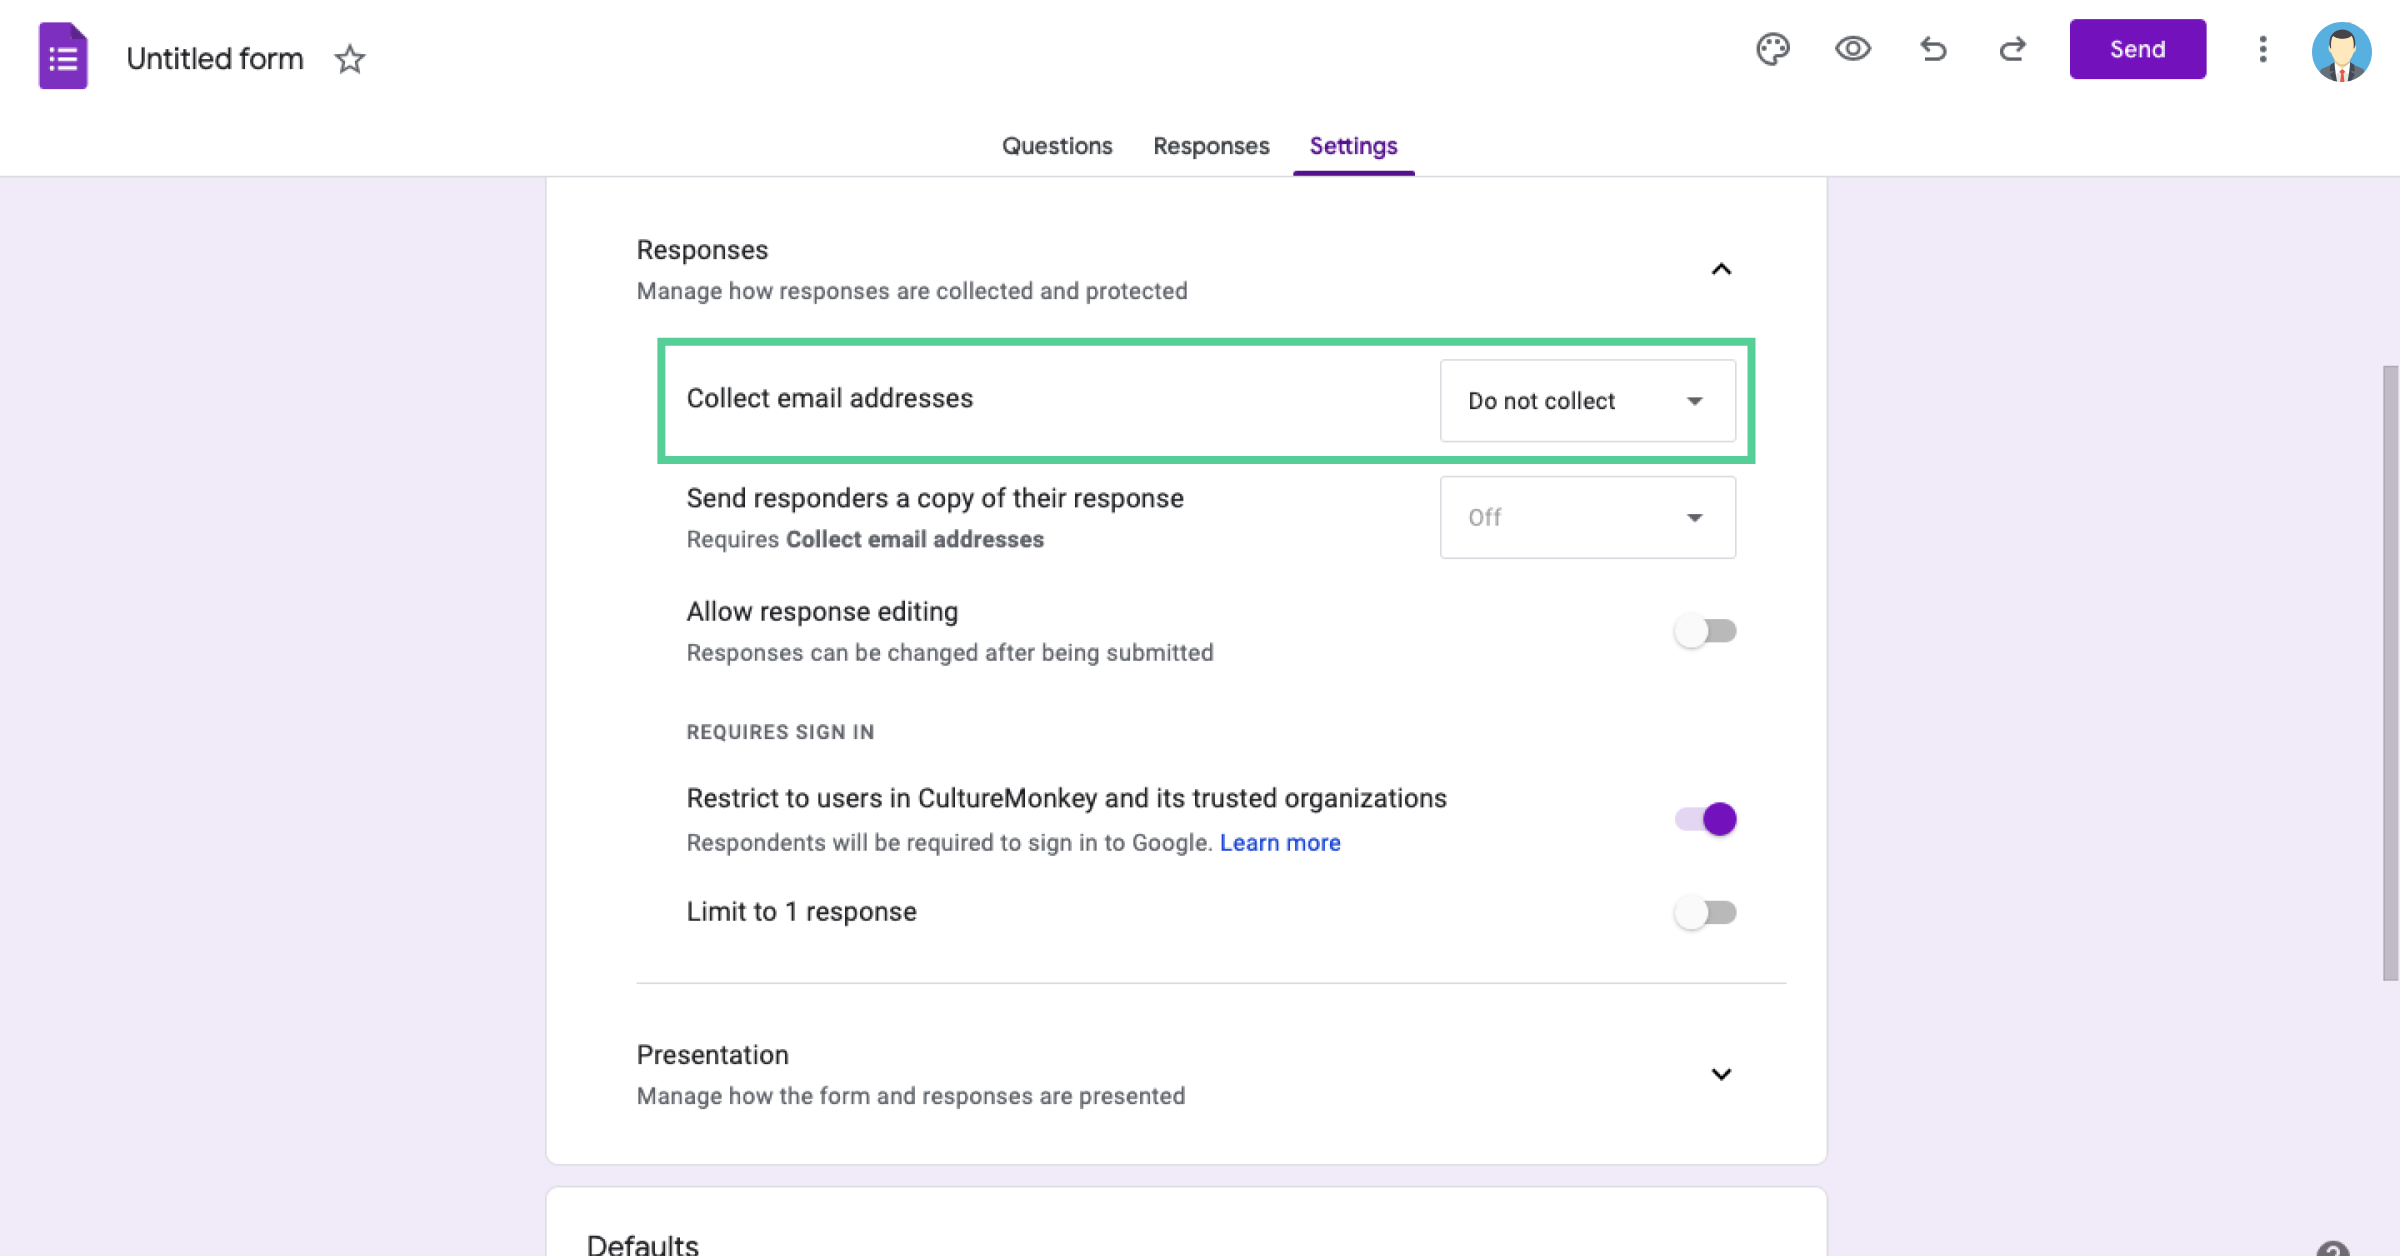Click the star icon next to form title
The height and width of the screenshot is (1256, 2400).
(348, 59)
